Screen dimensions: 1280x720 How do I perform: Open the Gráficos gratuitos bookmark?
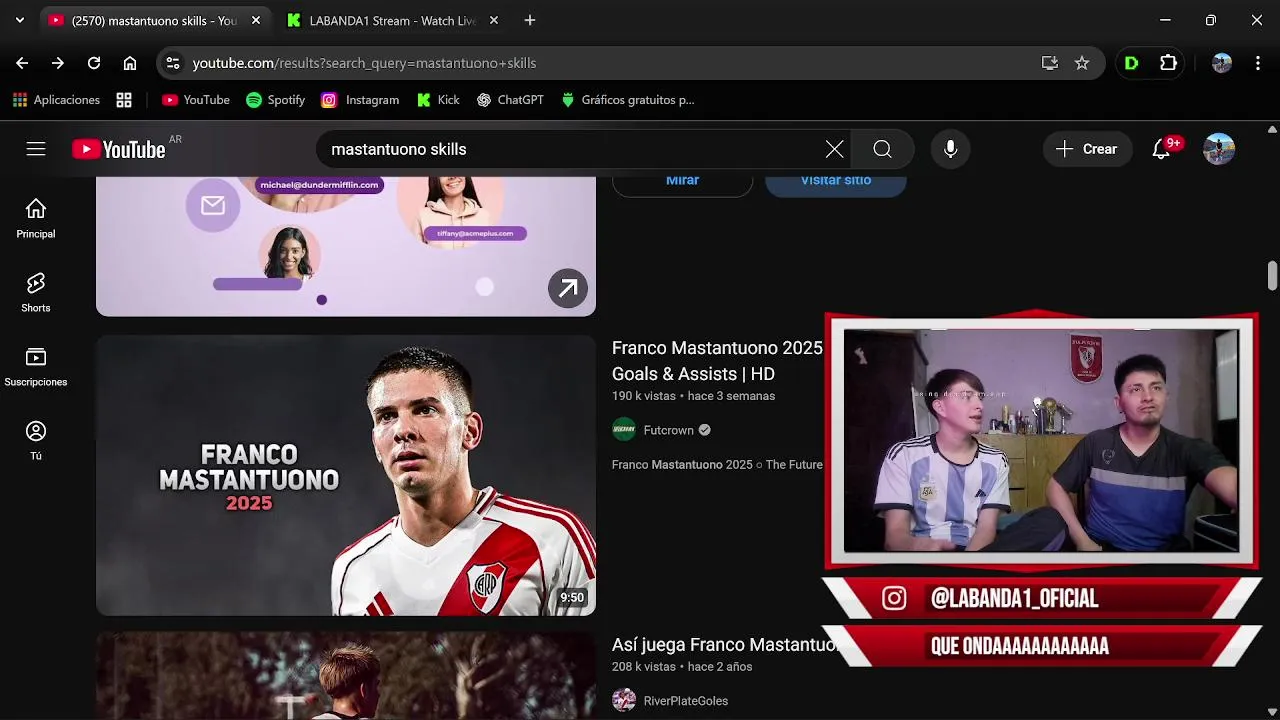pos(627,100)
